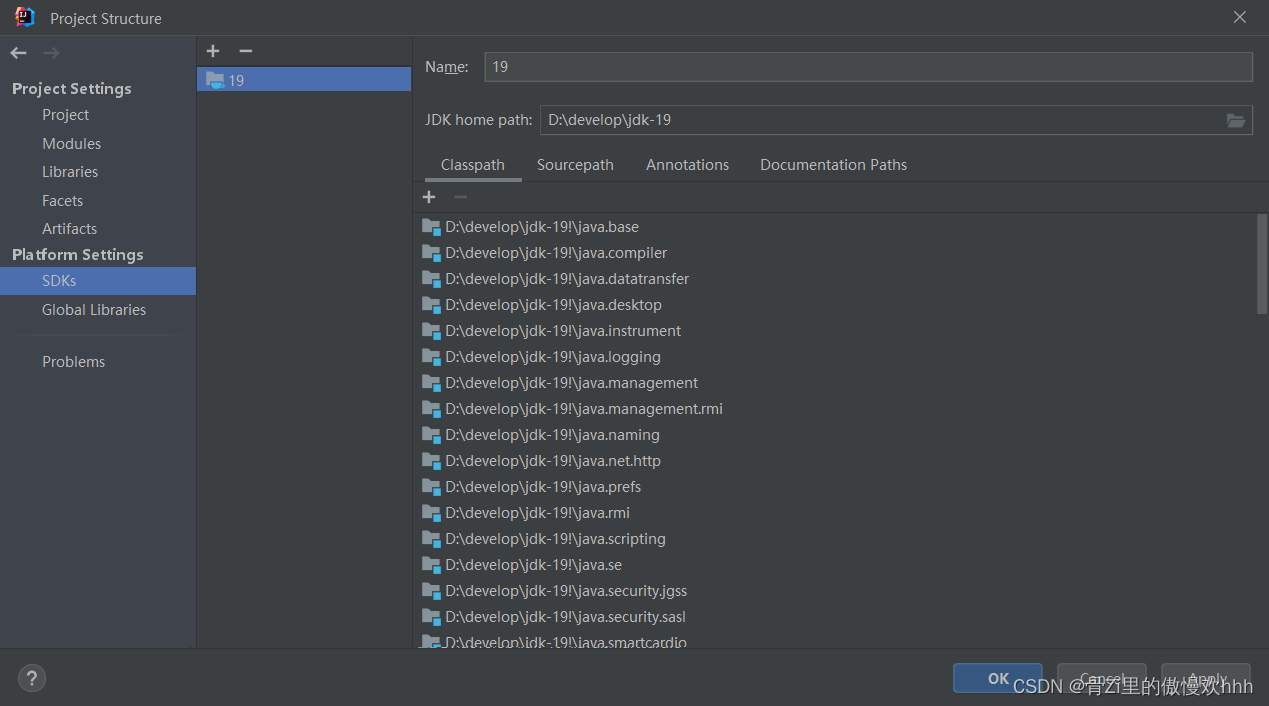Image resolution: width=1269 pixels, height=706 pixels.
Task: Click the Apply button
Action: [1206, 678]
